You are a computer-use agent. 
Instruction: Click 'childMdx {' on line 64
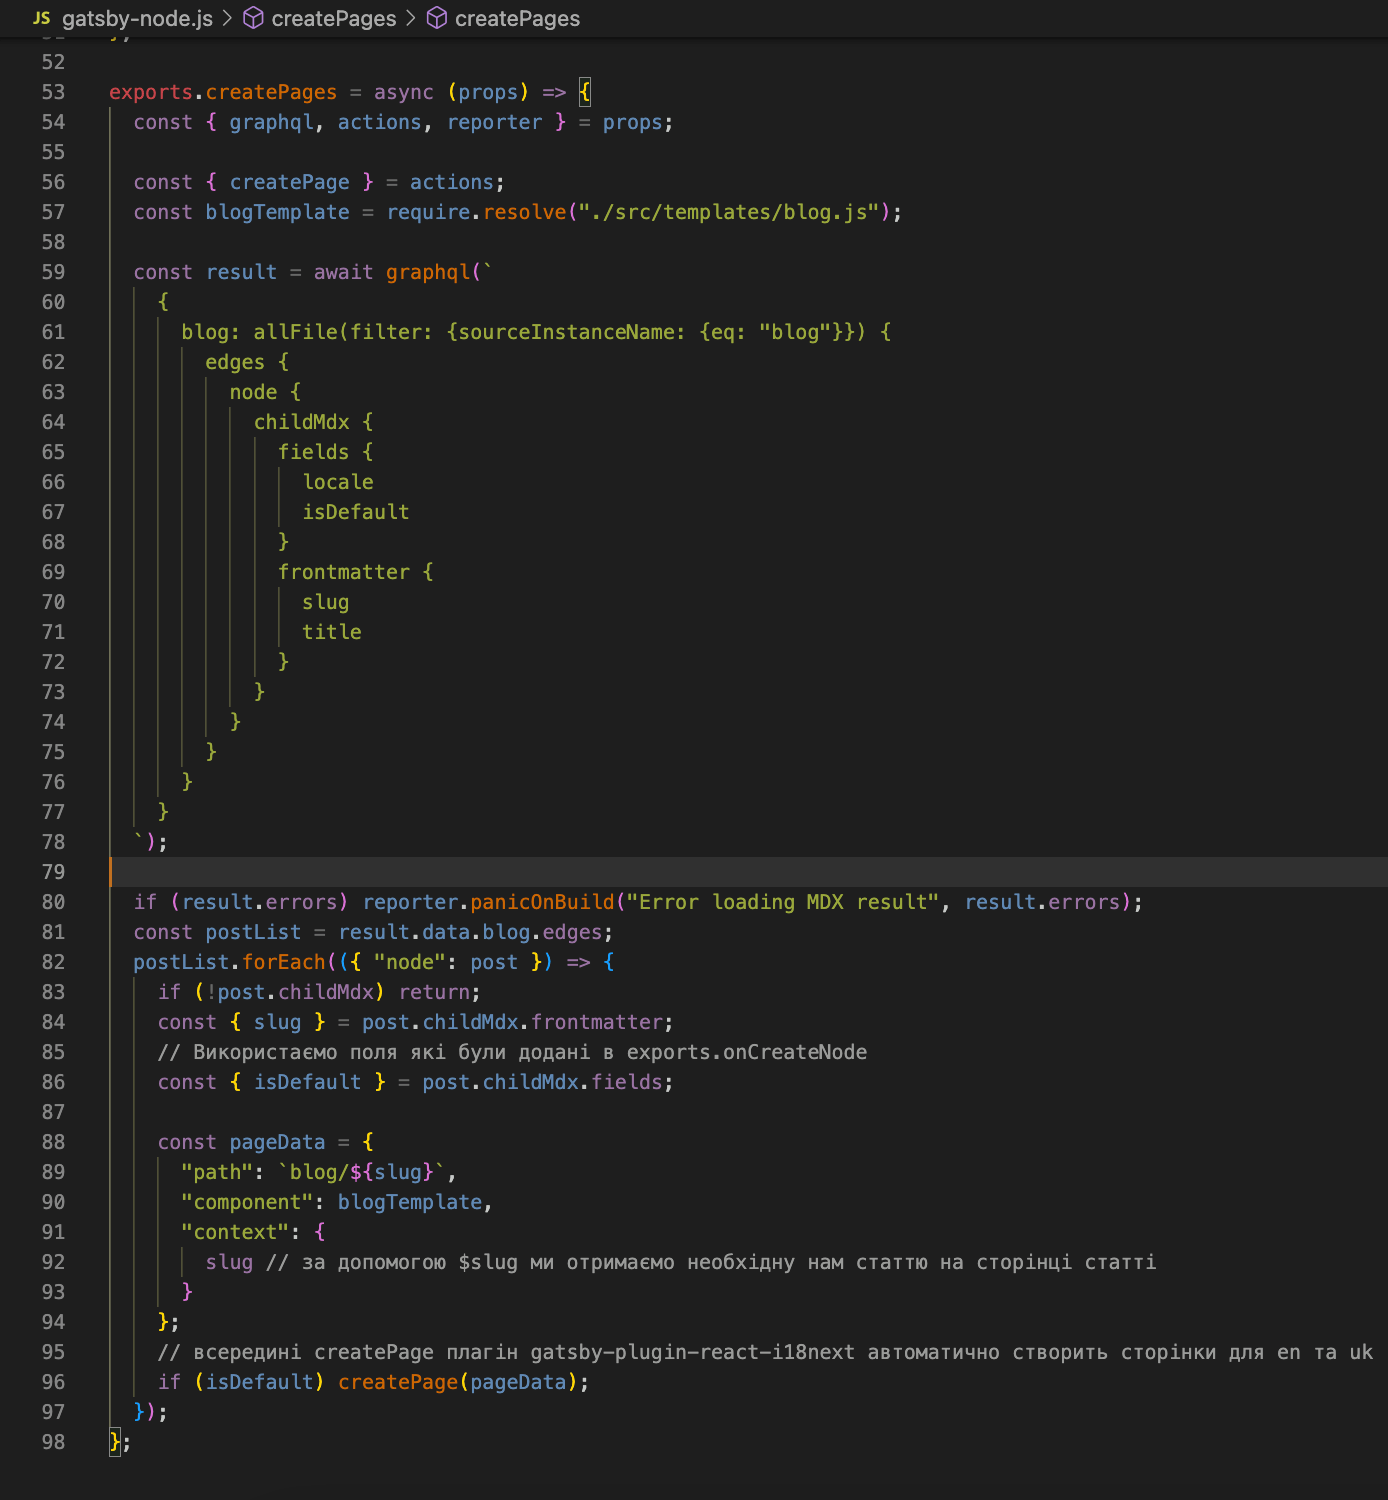point(313,422)
